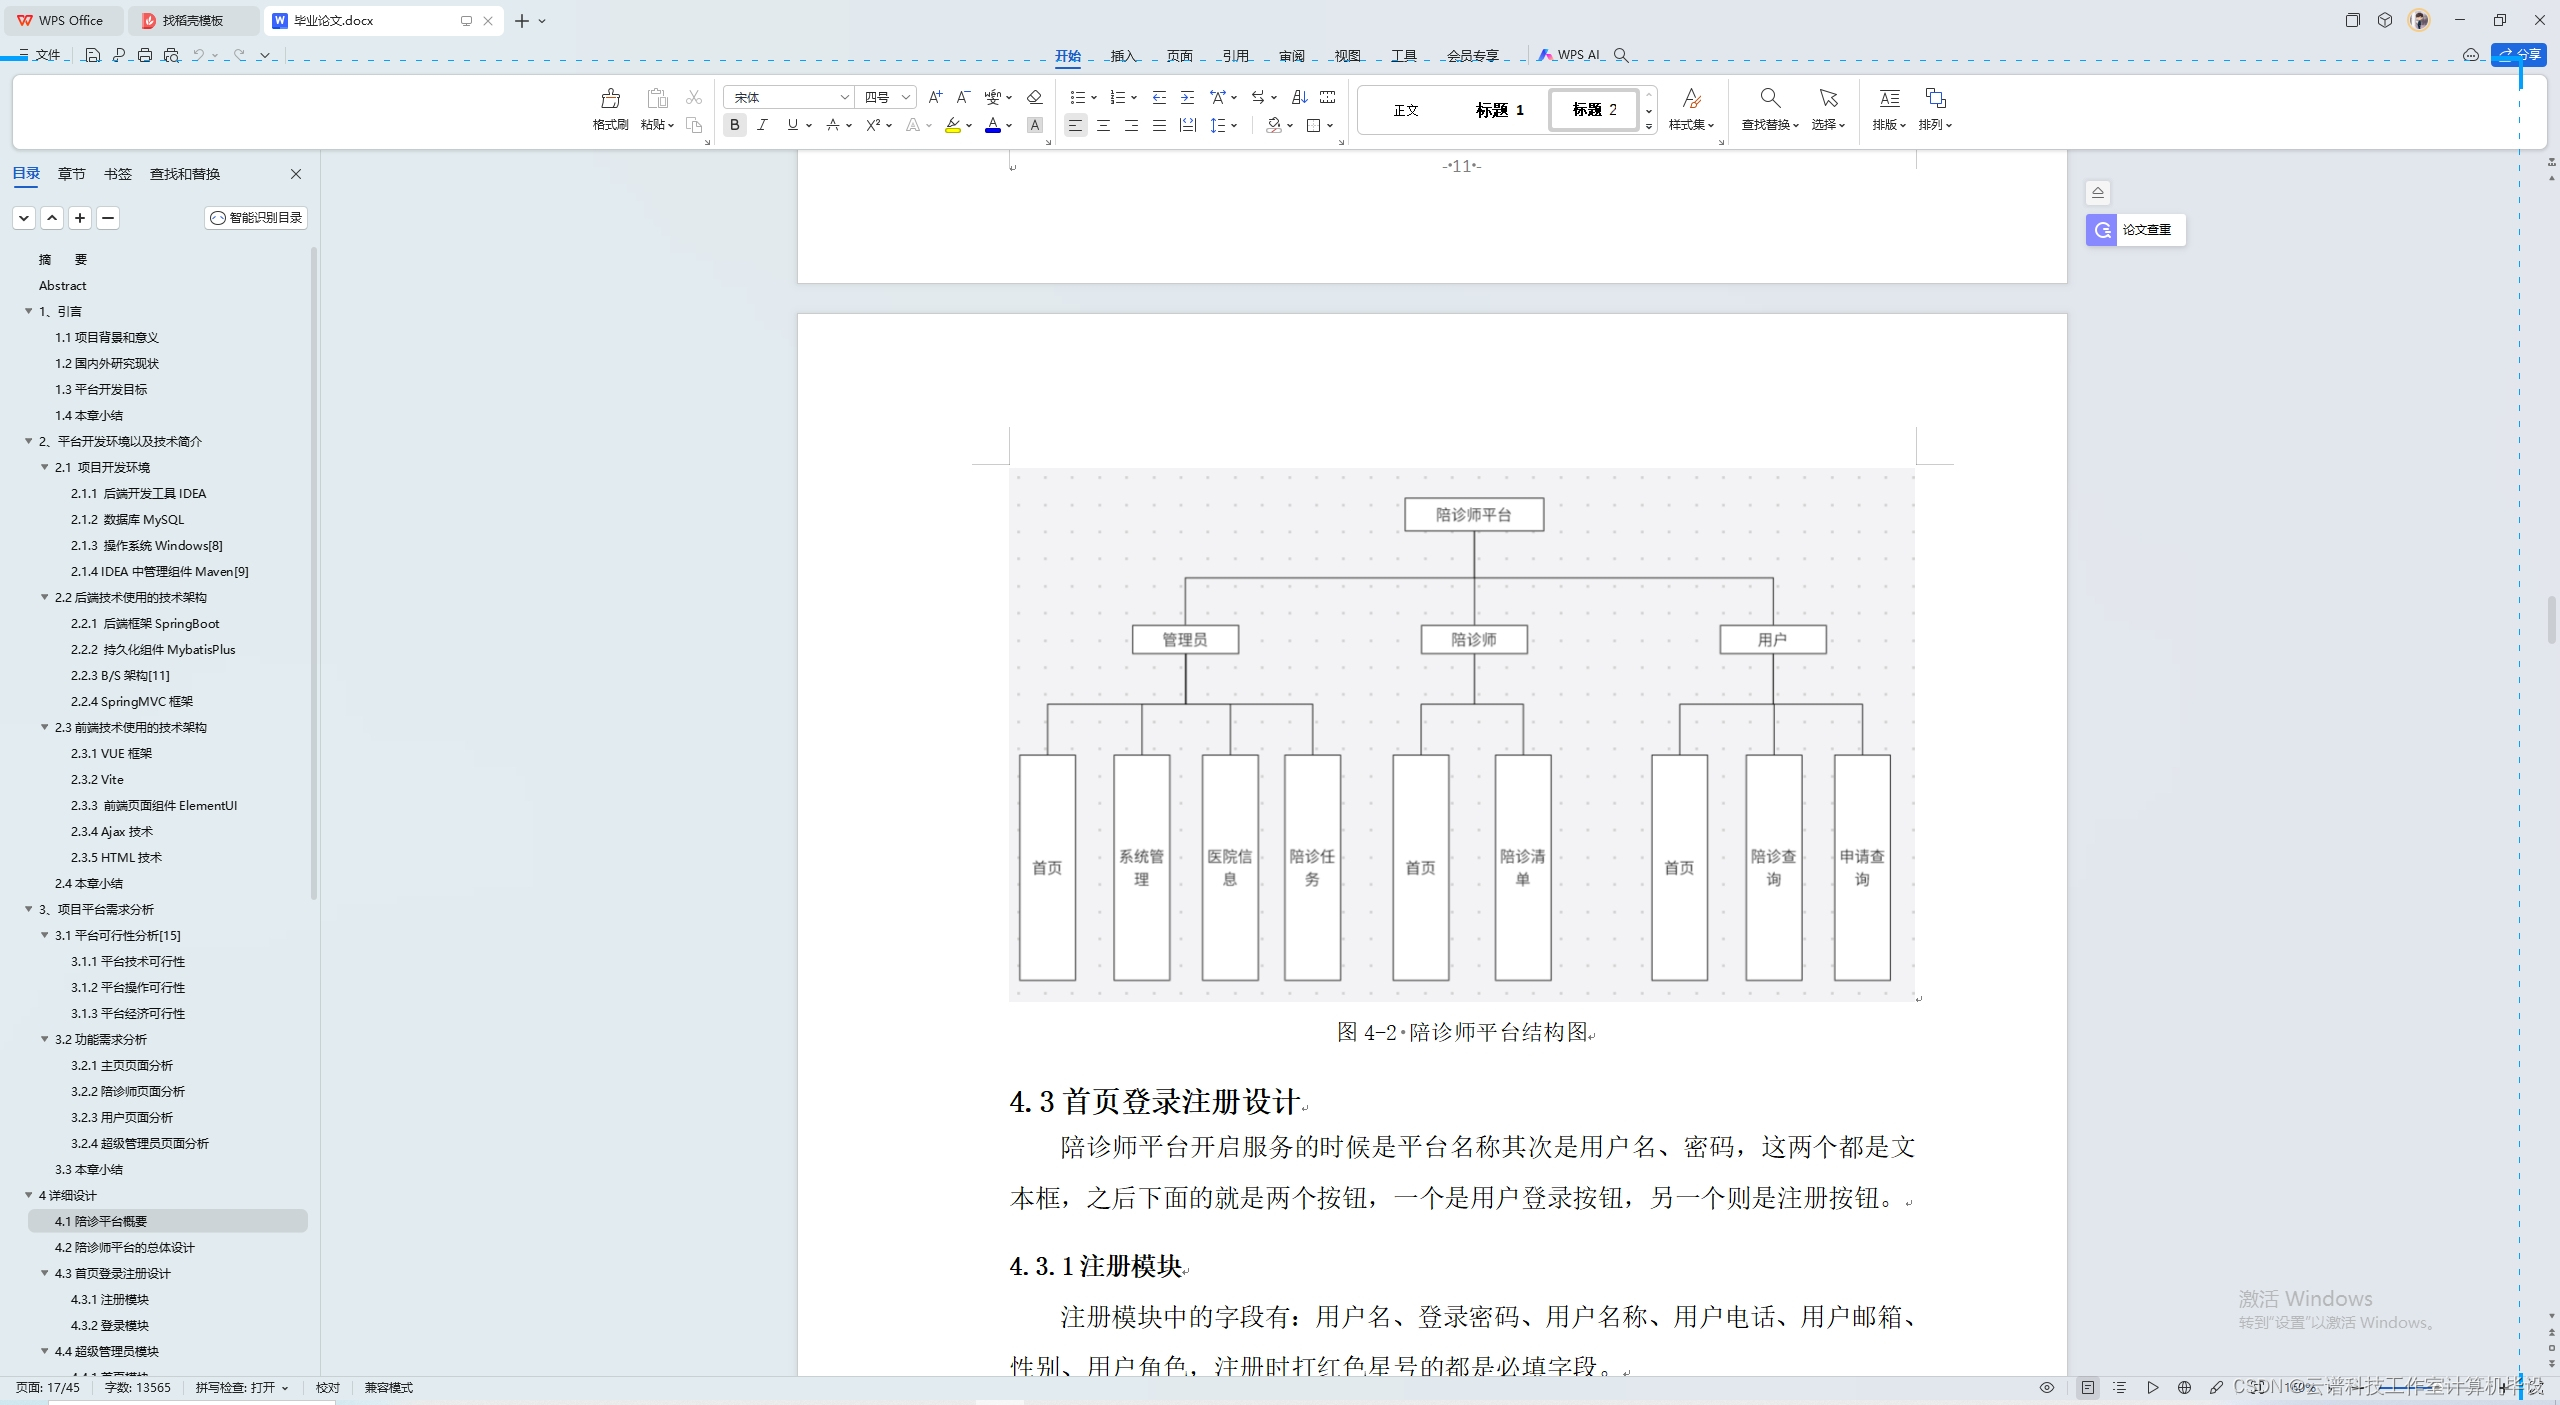
Task: Toggle bold formatting
Action: click(735, 125)
